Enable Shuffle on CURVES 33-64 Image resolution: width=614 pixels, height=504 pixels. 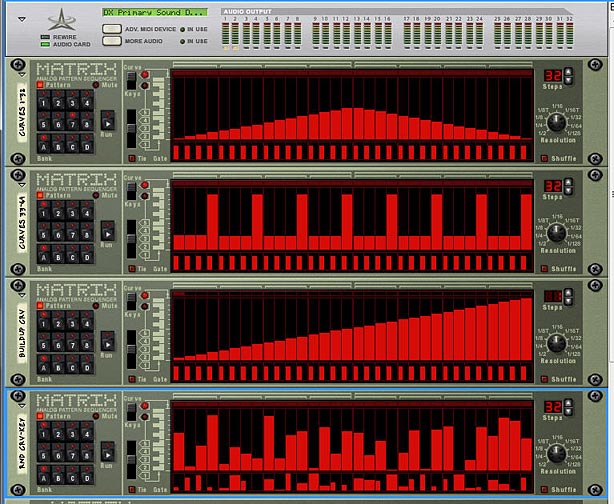click(x=544, y=269)
